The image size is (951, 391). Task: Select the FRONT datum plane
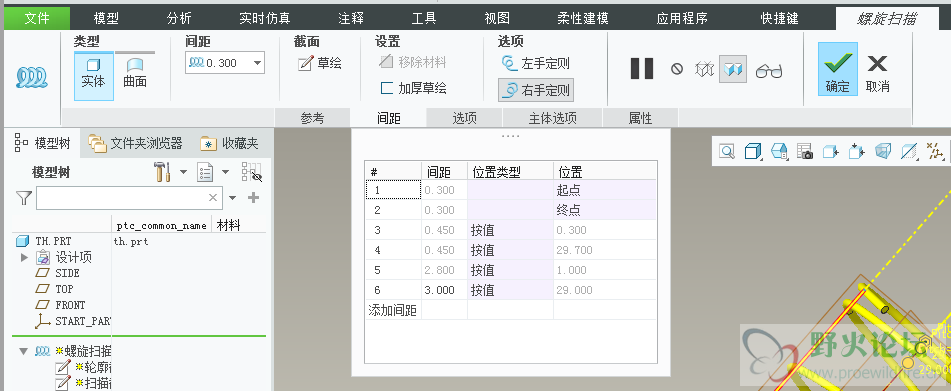(x=70, y=305)
